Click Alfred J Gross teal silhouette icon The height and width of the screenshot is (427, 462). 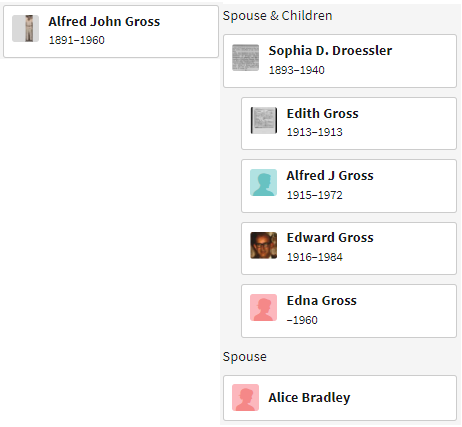[x=264, y=183]
